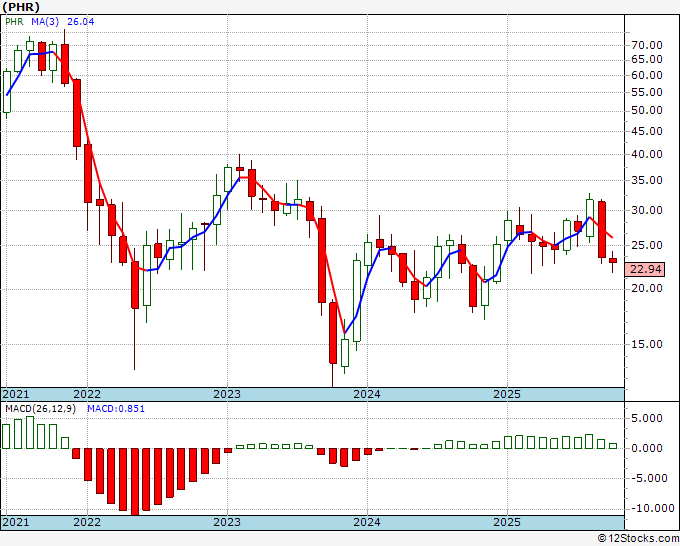Click 2025 on the price chart timeline
This screenshot has height=546, width=680.
tap(507, 394)
